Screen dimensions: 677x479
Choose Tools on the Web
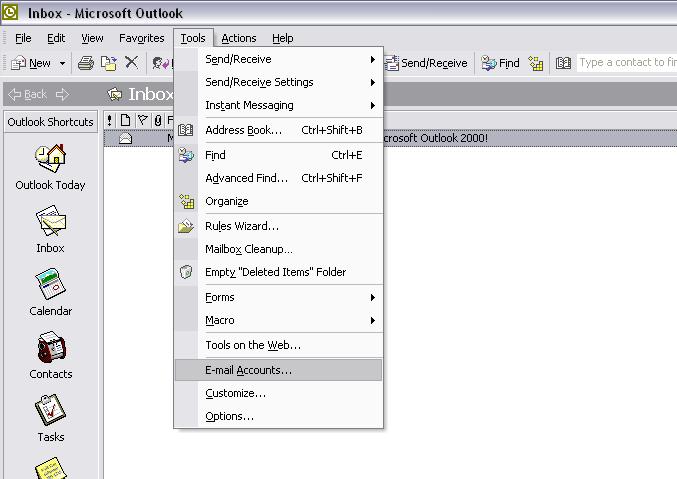(278, 345)
